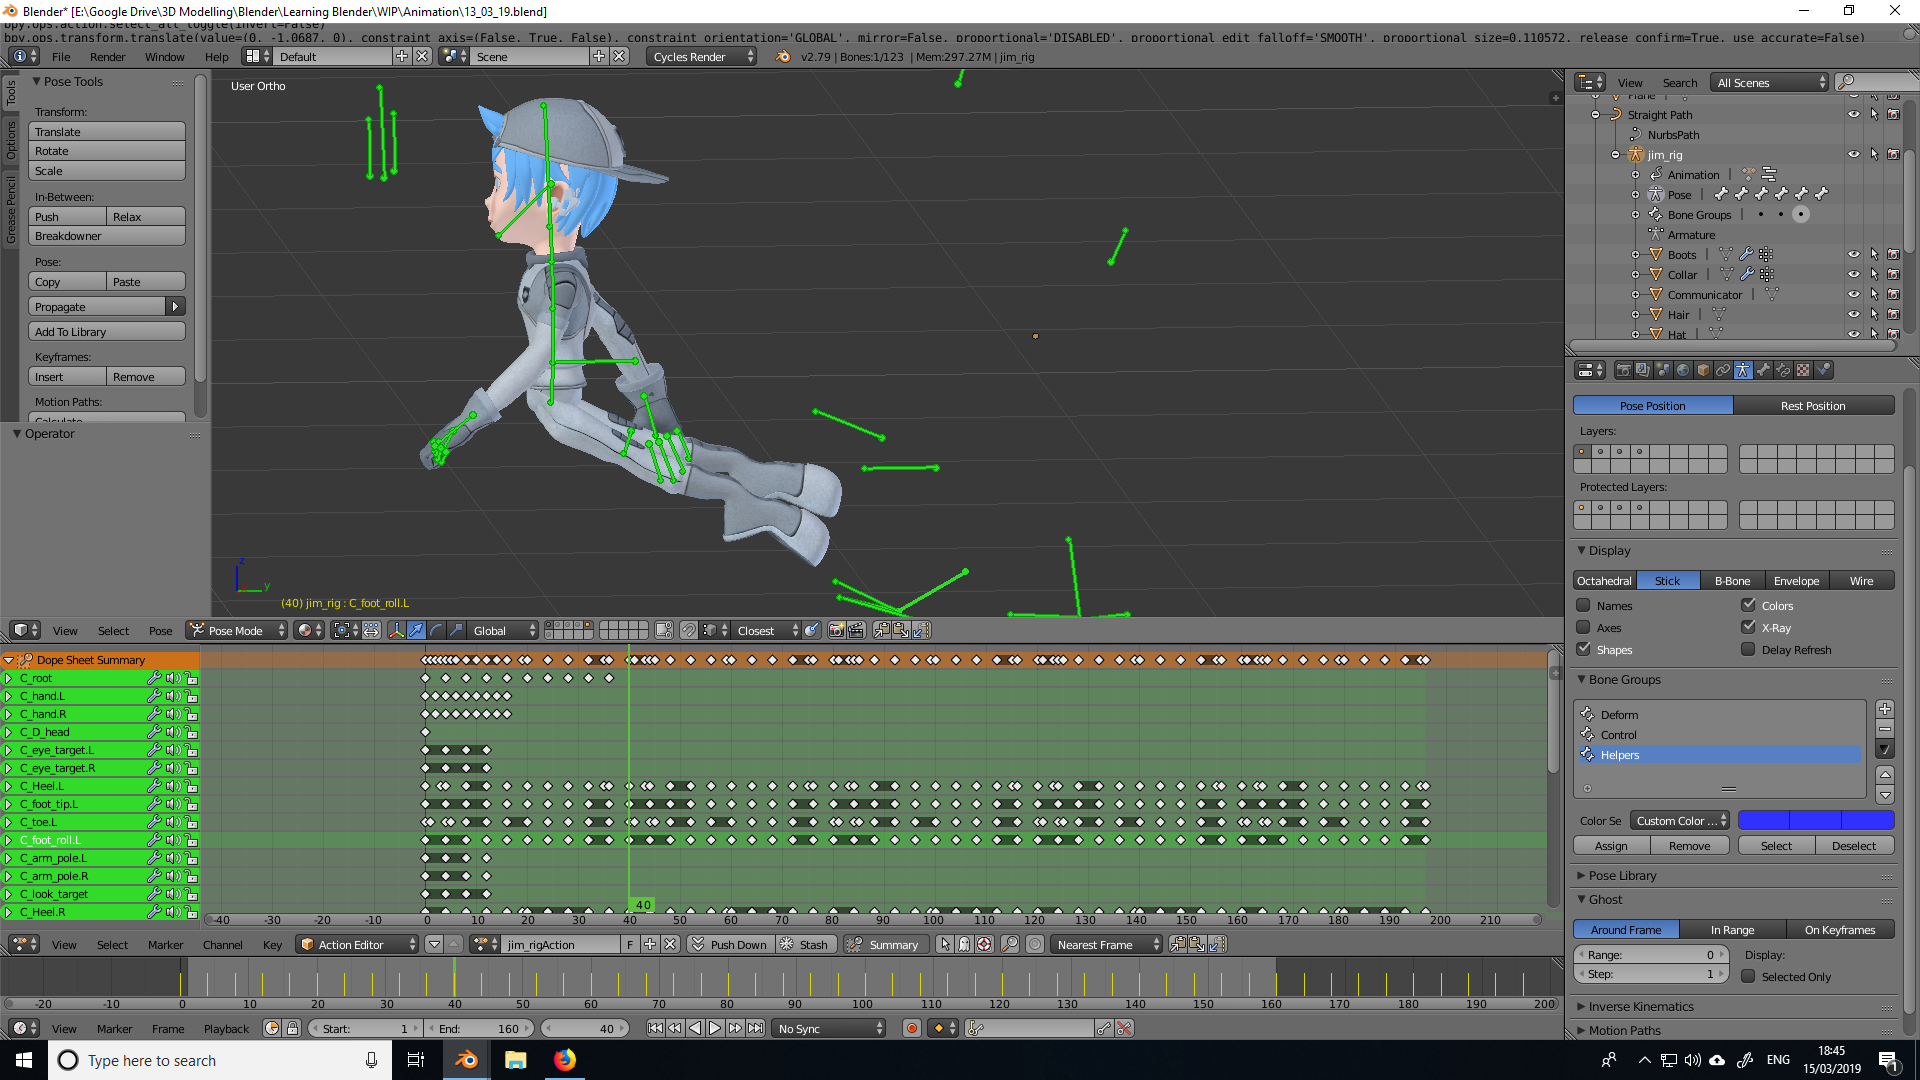Image resolution: width=1920 pixels, height=1080 pixels.
Task: Open the Object Constraints chain icon
Action: pos(1723,370)
